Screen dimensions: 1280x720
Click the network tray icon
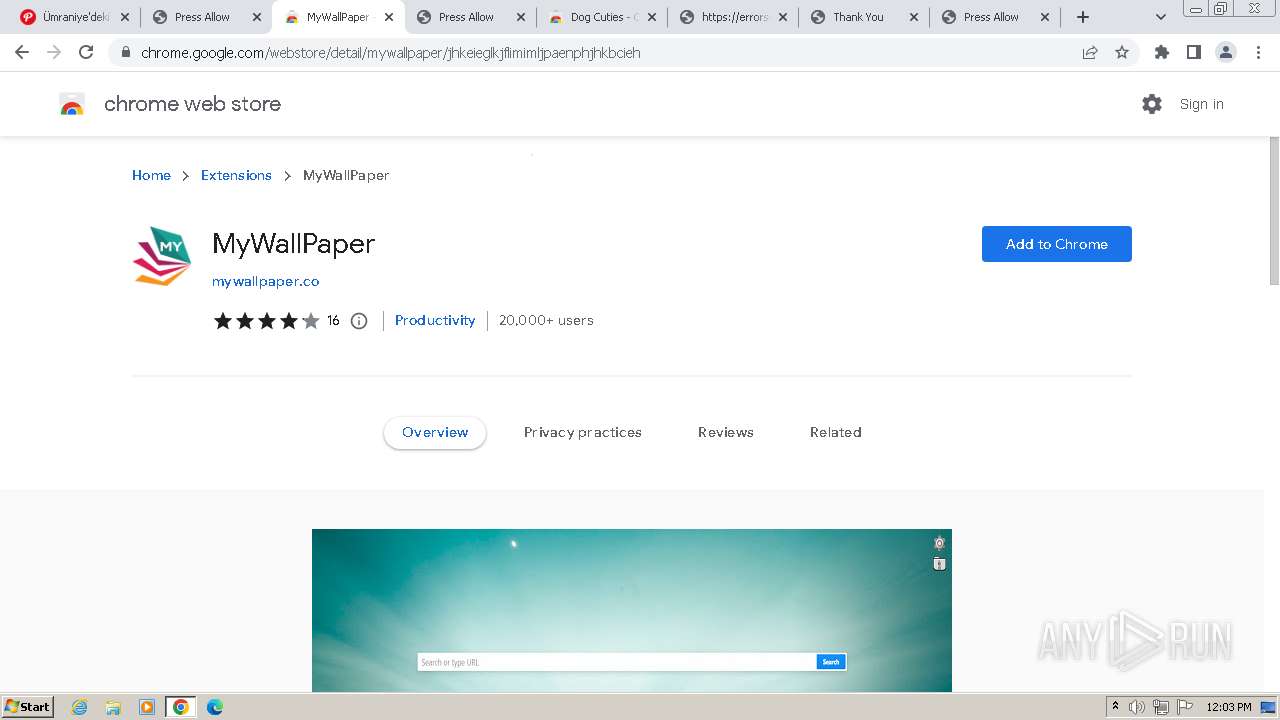tap(1161, 707)
